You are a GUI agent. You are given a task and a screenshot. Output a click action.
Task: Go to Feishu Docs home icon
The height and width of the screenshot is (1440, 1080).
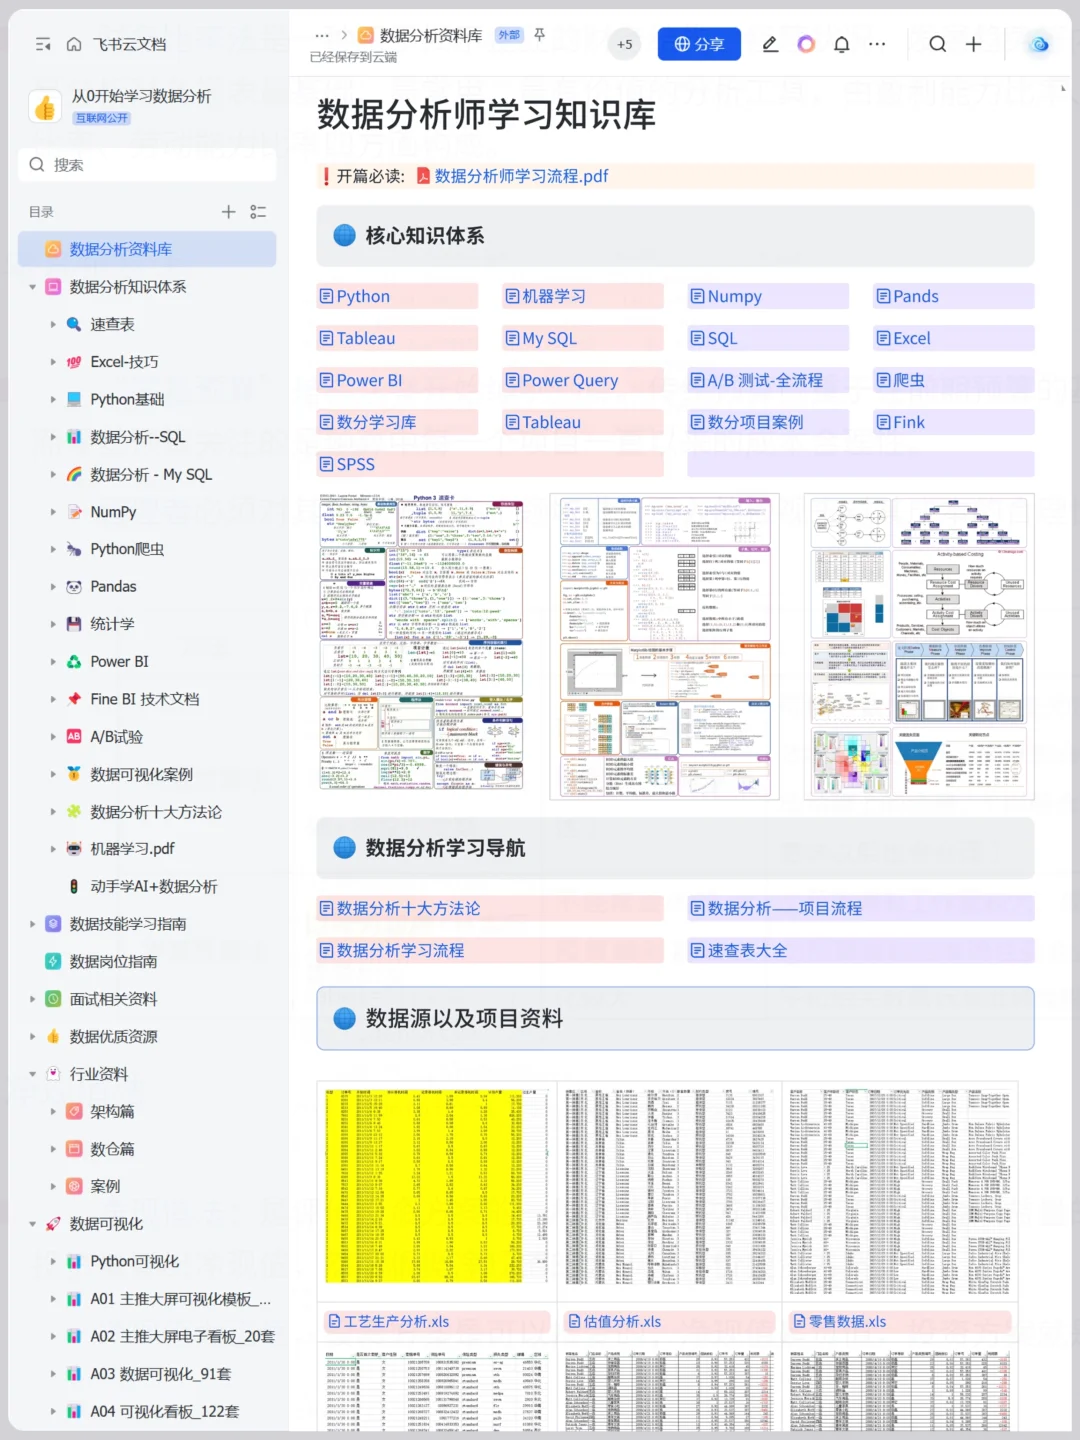(74, 44)
